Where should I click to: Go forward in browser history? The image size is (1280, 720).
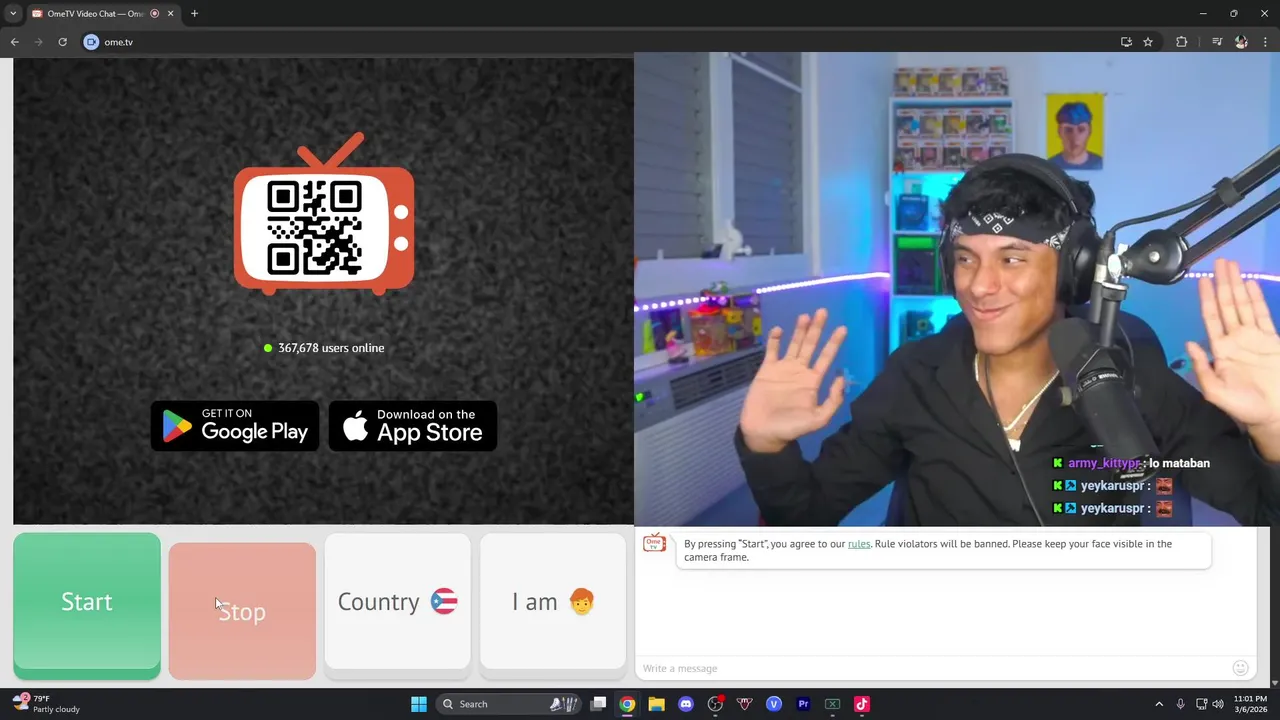39,42
